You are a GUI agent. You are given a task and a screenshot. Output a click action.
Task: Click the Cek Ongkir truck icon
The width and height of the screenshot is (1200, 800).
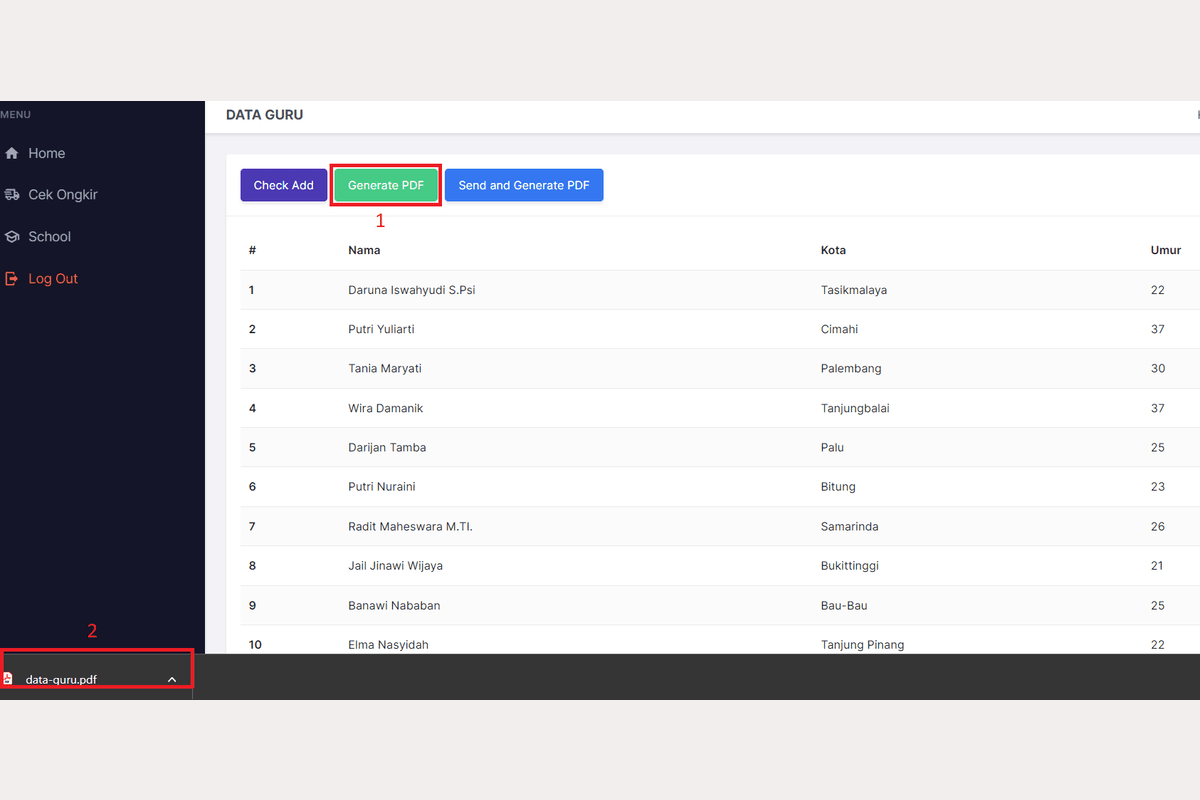[x=12, y=195]
